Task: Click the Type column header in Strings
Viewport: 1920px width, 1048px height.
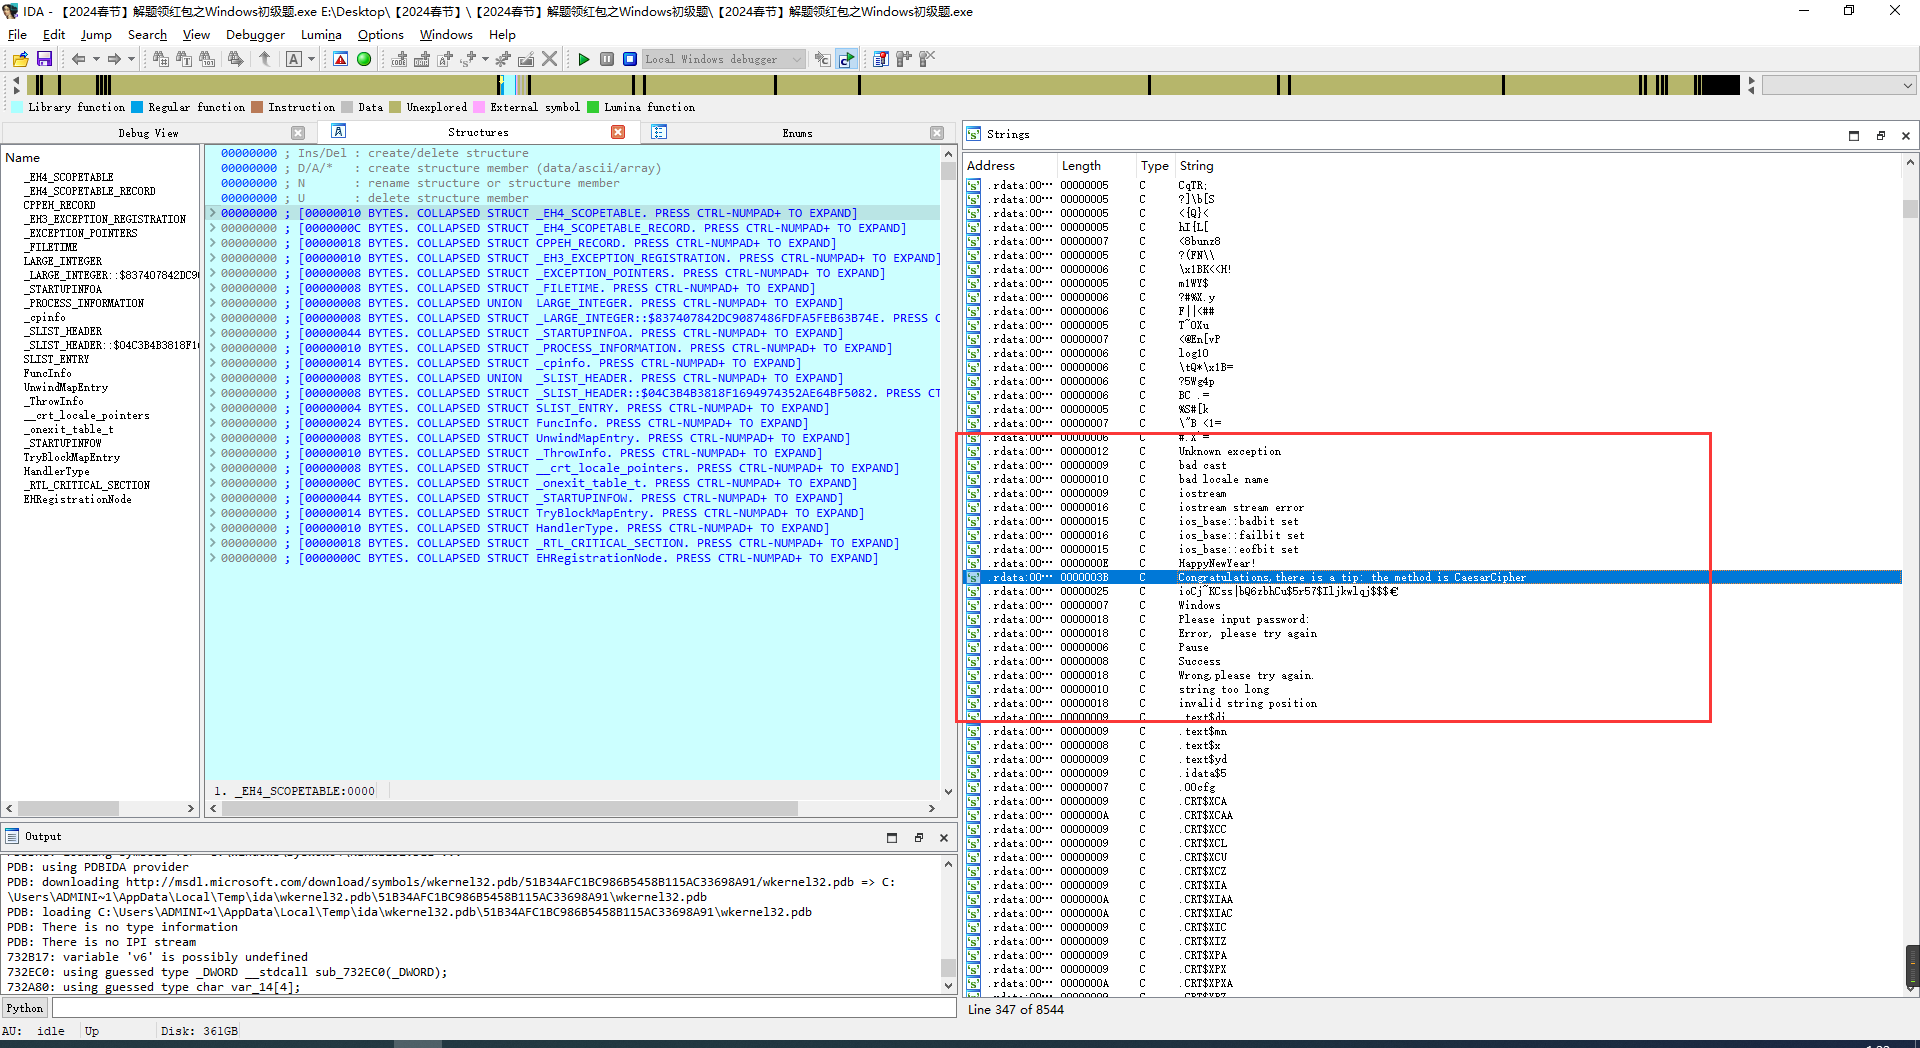Action: click(1155, 166)
